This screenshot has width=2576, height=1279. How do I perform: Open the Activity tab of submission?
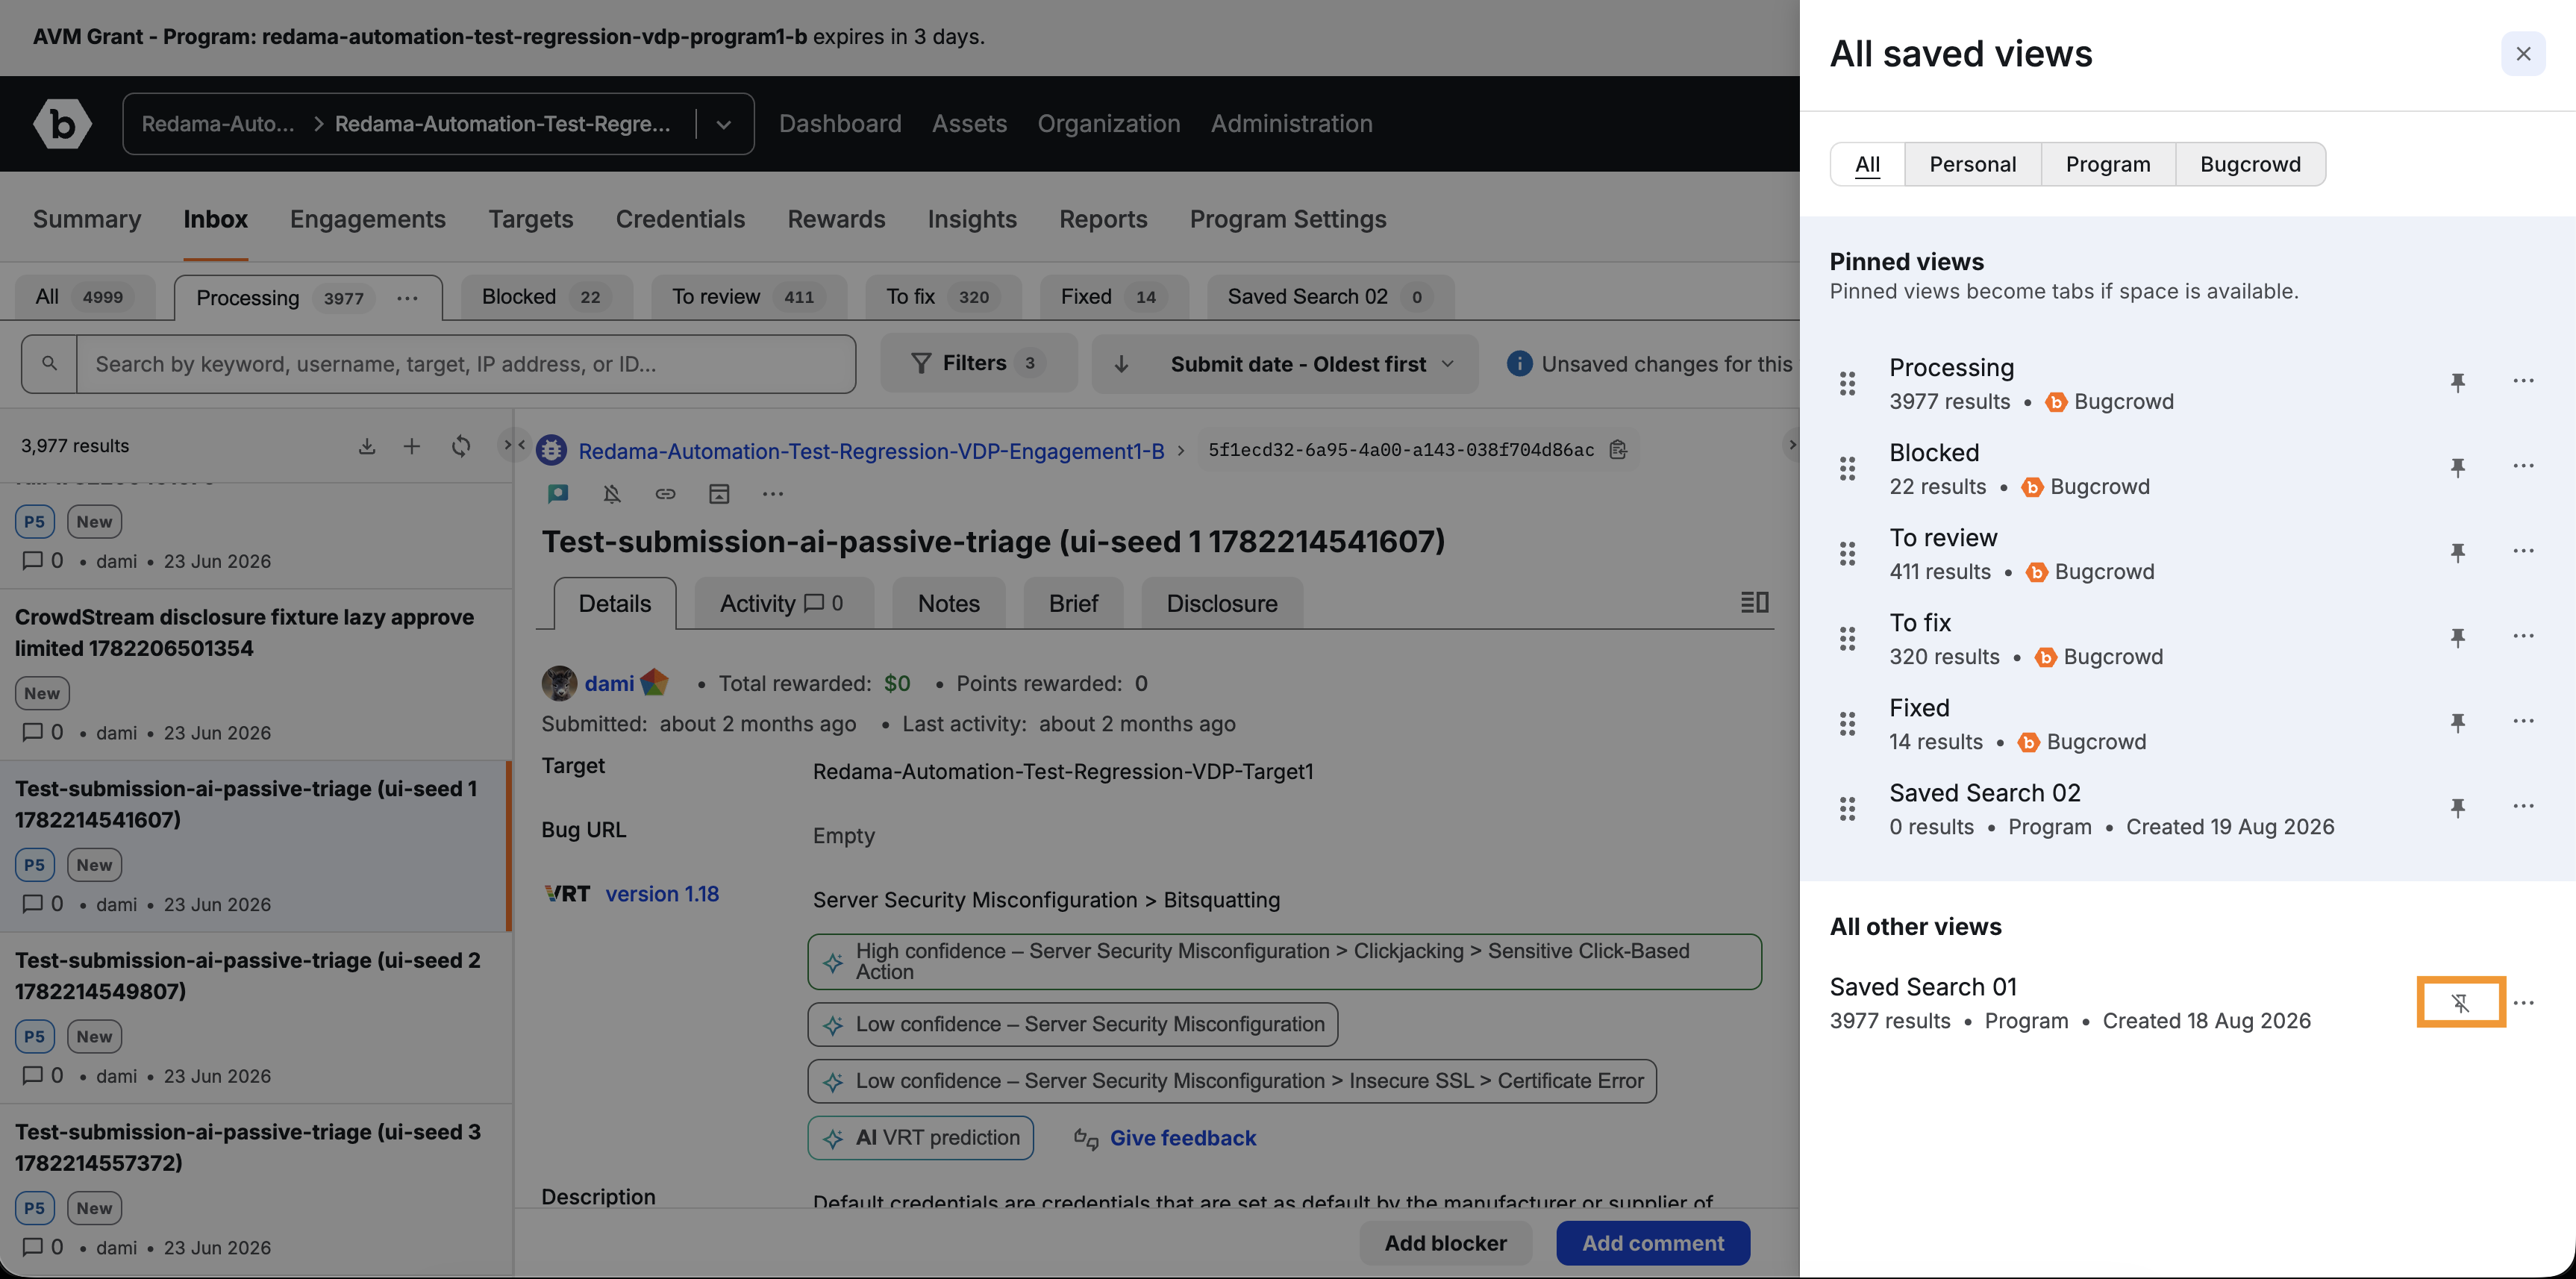(x=783, y=603)
